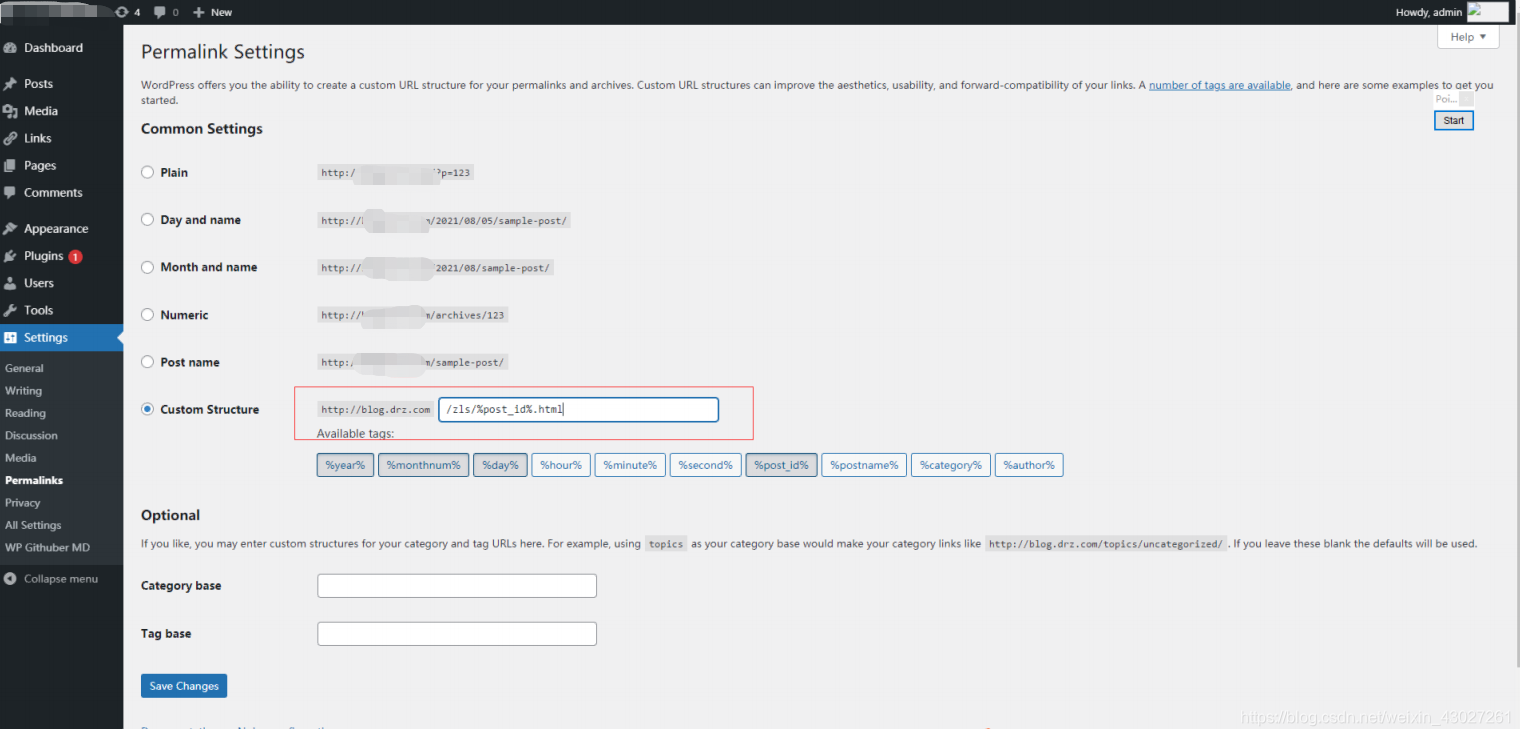Select the Day and name option
Image resolution: width=1520 pixels, height=736 pixels.
(148, 220)
